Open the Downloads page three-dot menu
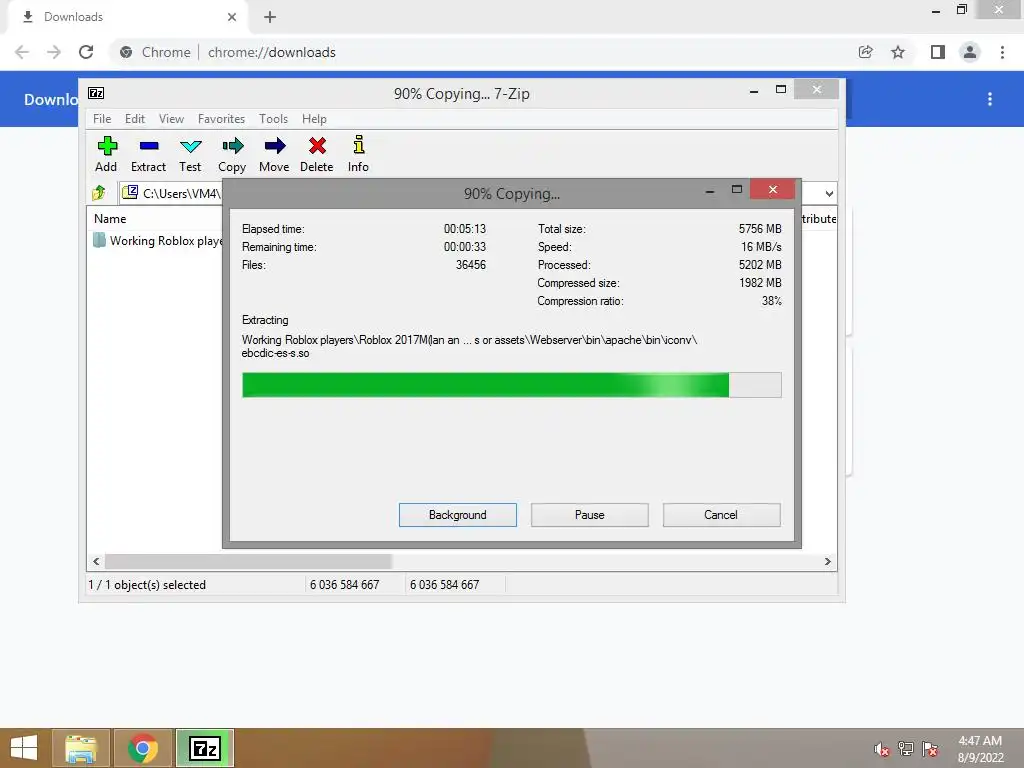1024x768 pixels. (990, 99)
